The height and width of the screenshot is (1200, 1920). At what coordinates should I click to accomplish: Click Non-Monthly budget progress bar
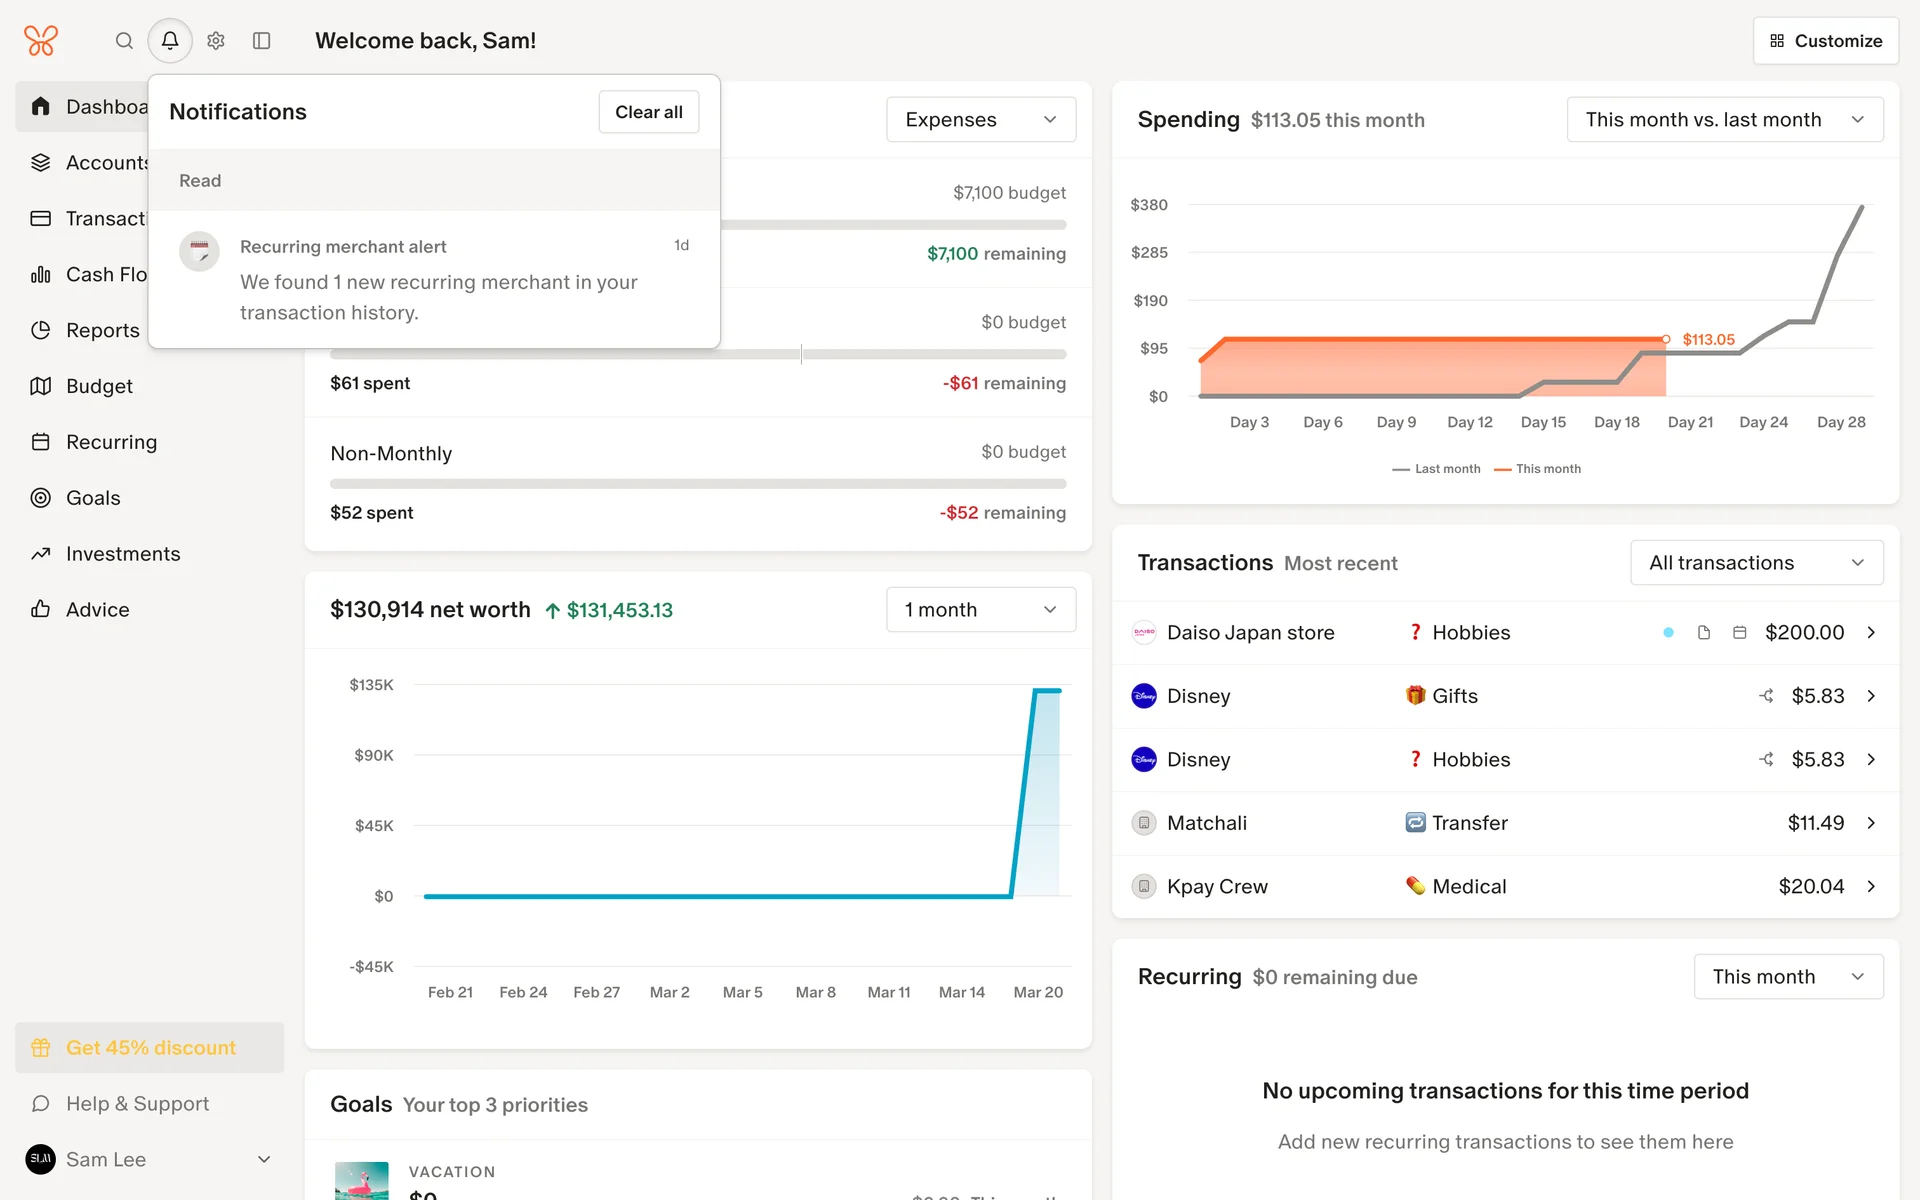pyautogui.click(x=697, y=484)
